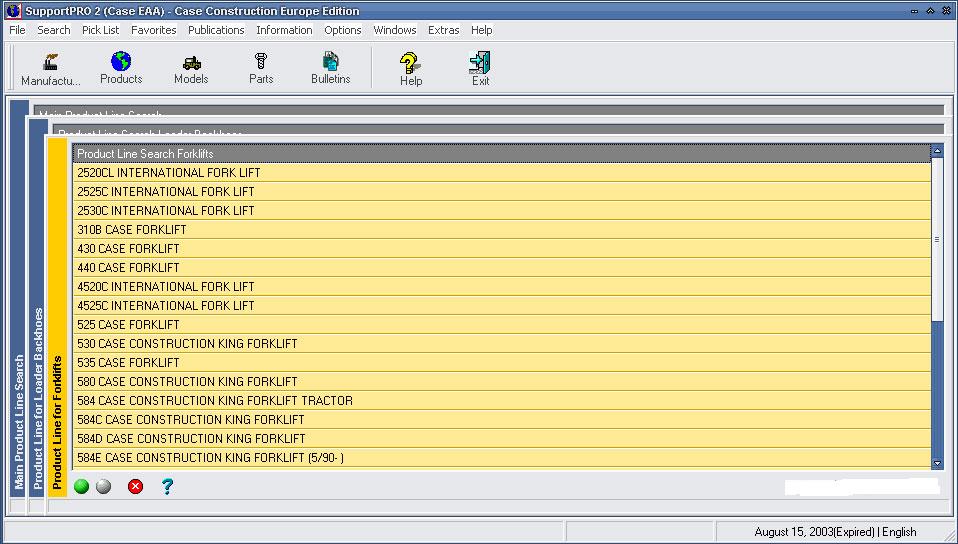
Task: Click scroll down arrow of forklift list
Action: point(937,464)
